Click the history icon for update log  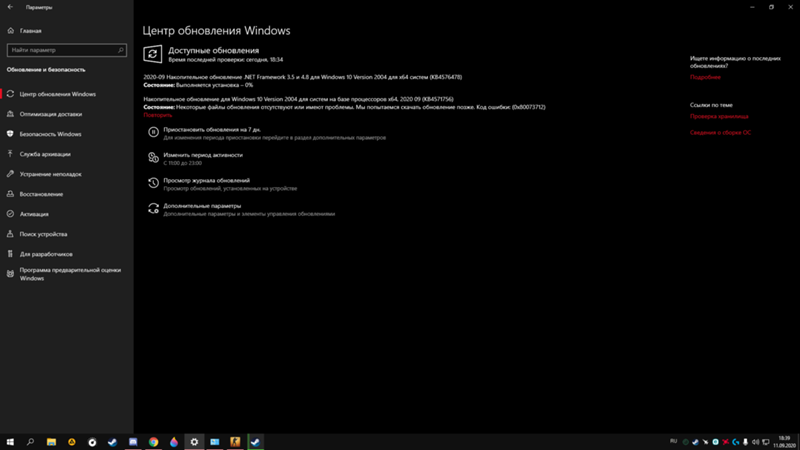[153, 183]
